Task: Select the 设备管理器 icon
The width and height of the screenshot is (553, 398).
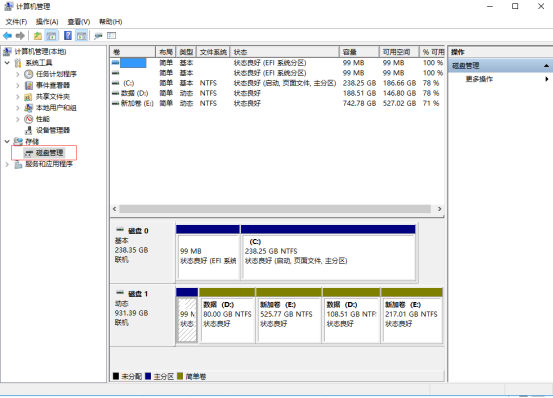Action: pyautogui.click(x=29, y=130)
